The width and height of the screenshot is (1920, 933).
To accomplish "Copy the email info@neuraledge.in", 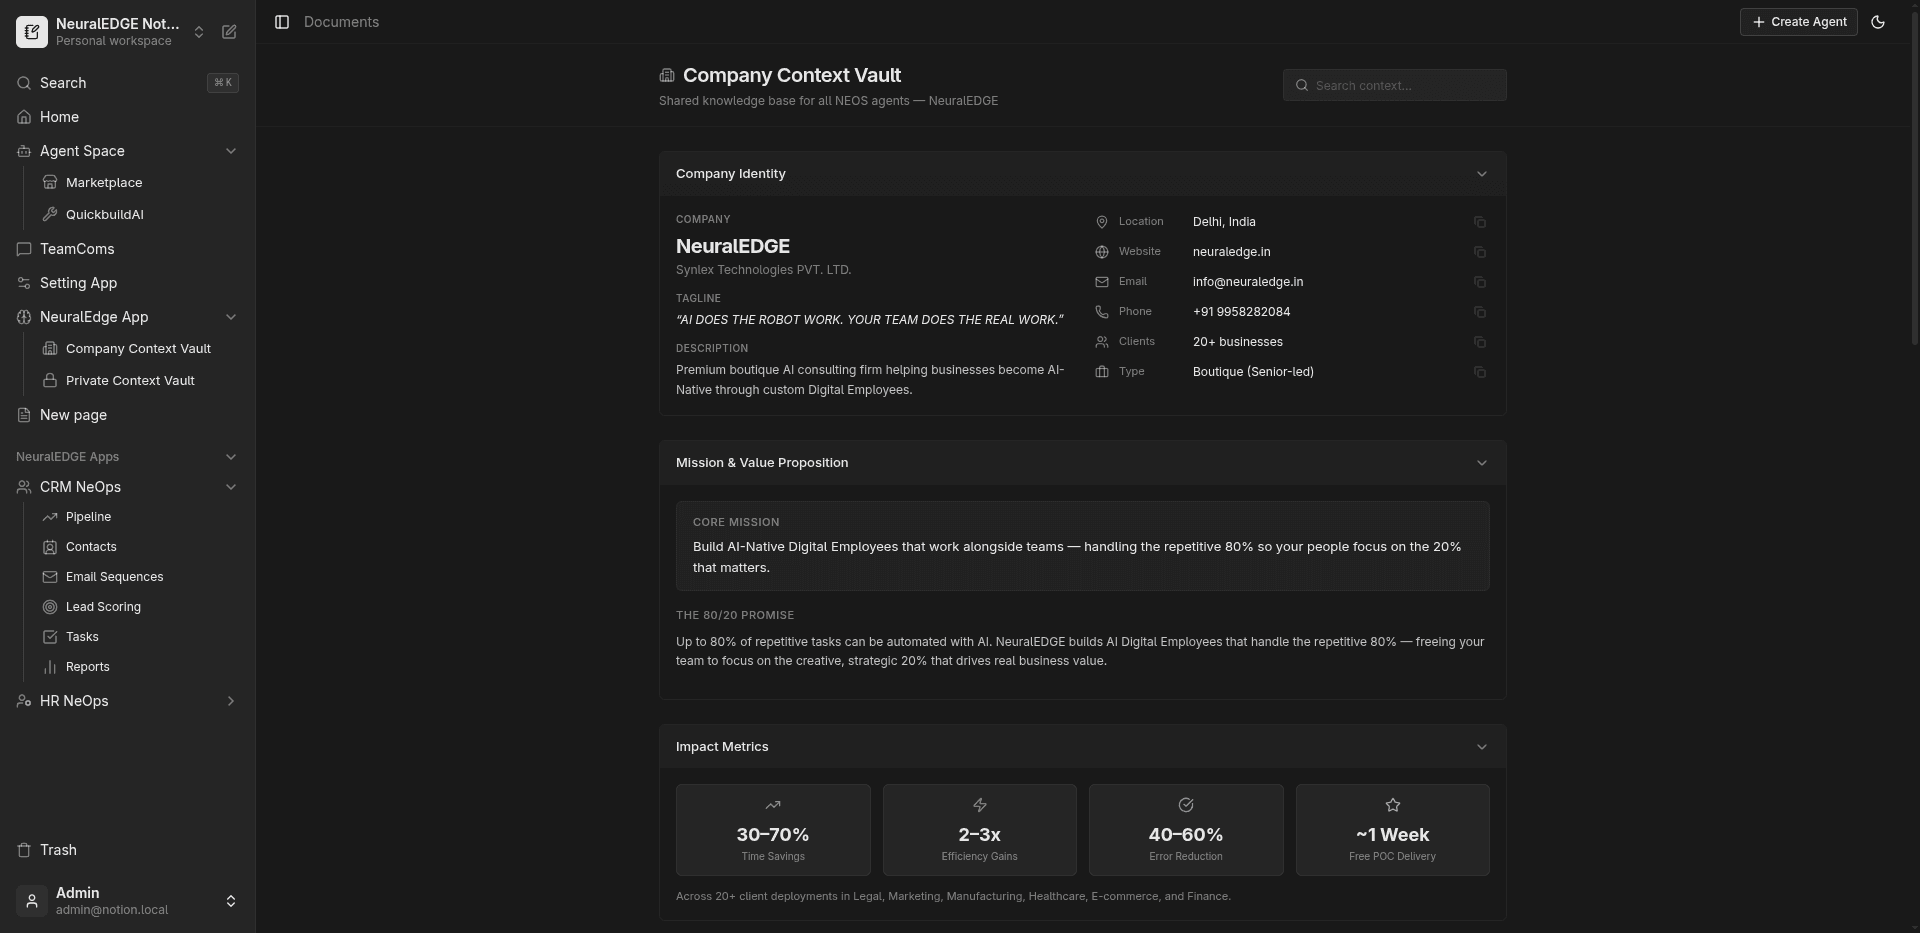I will pyautogui.click(x=1481, y=282).
